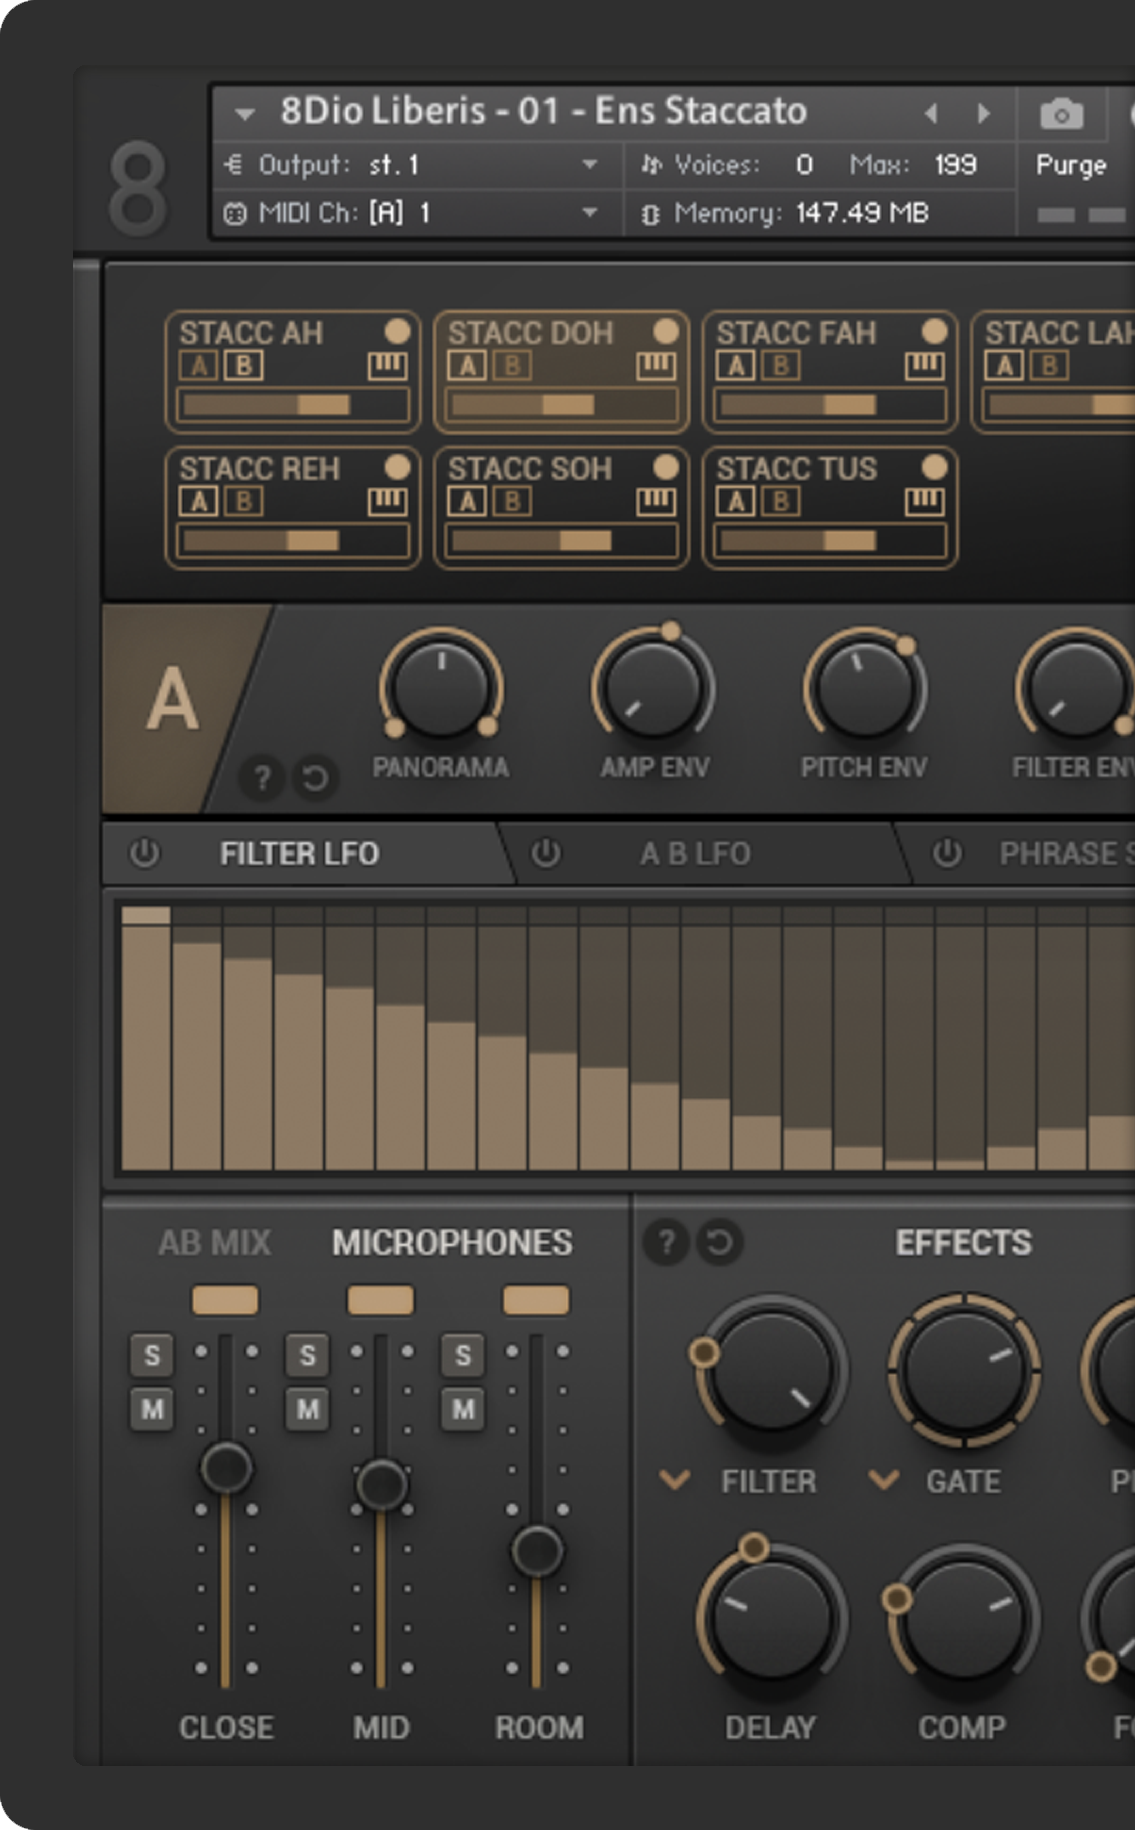Viewport: 1135px width, 1830px height.
Task: Click the reset icon beside Panorama knob
Action: [x=315, y=777]
